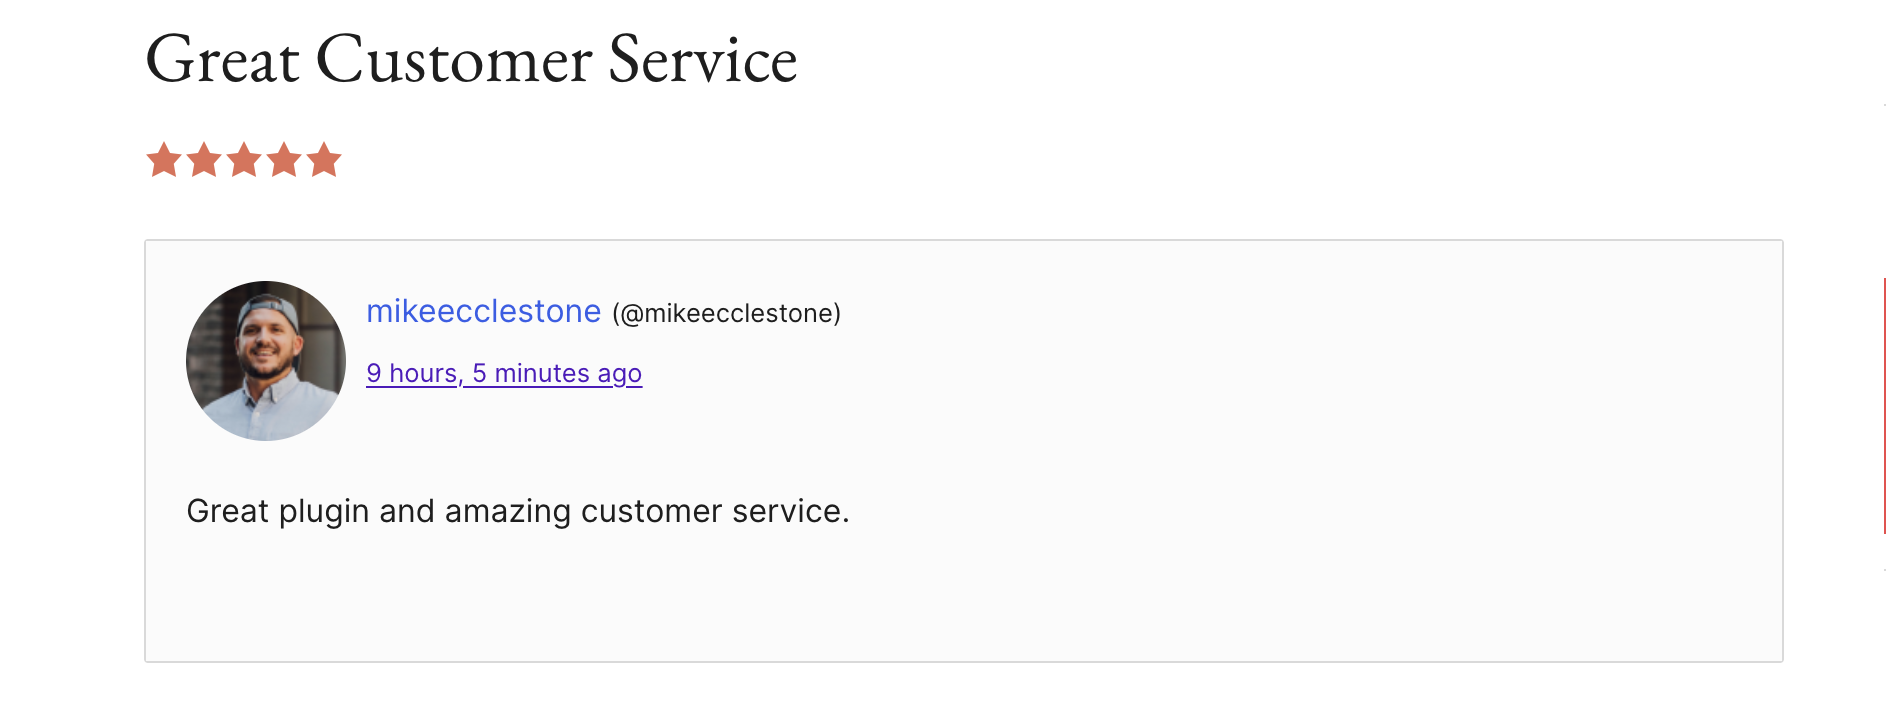Click "customer service." at the review's end
This screenshot has height=710, width=1886.
pos(715,512)
